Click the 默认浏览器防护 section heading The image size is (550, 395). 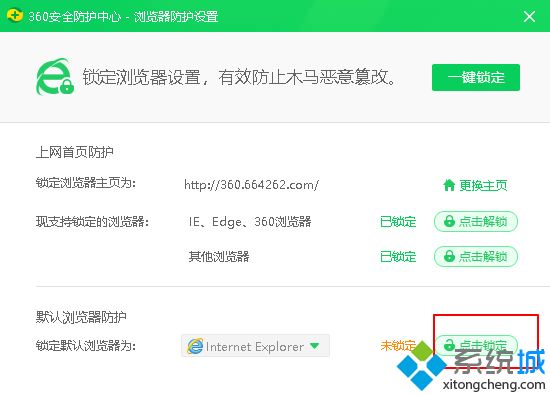81,317
